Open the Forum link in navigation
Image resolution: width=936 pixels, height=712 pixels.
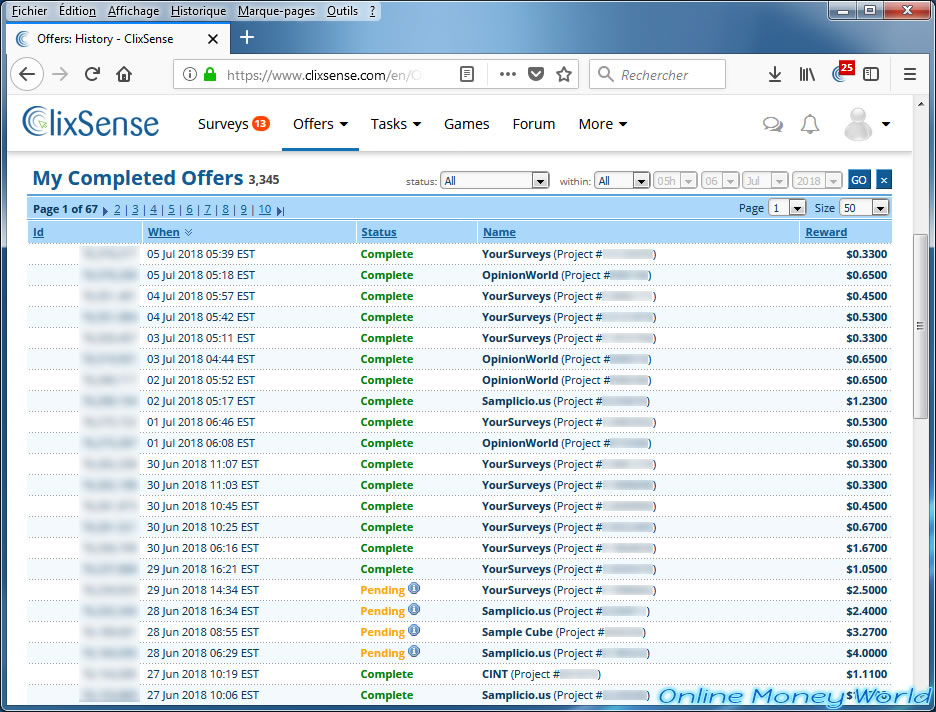tap(534, 124)
